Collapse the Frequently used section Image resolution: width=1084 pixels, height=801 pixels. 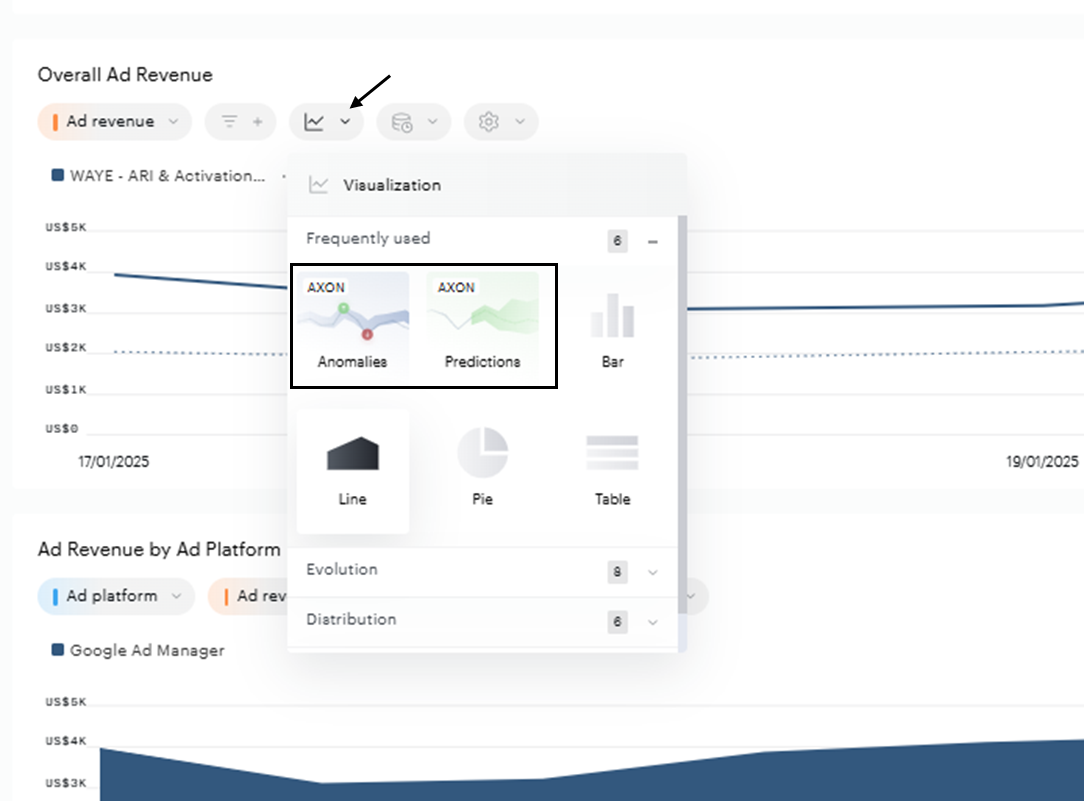point(651,240)
